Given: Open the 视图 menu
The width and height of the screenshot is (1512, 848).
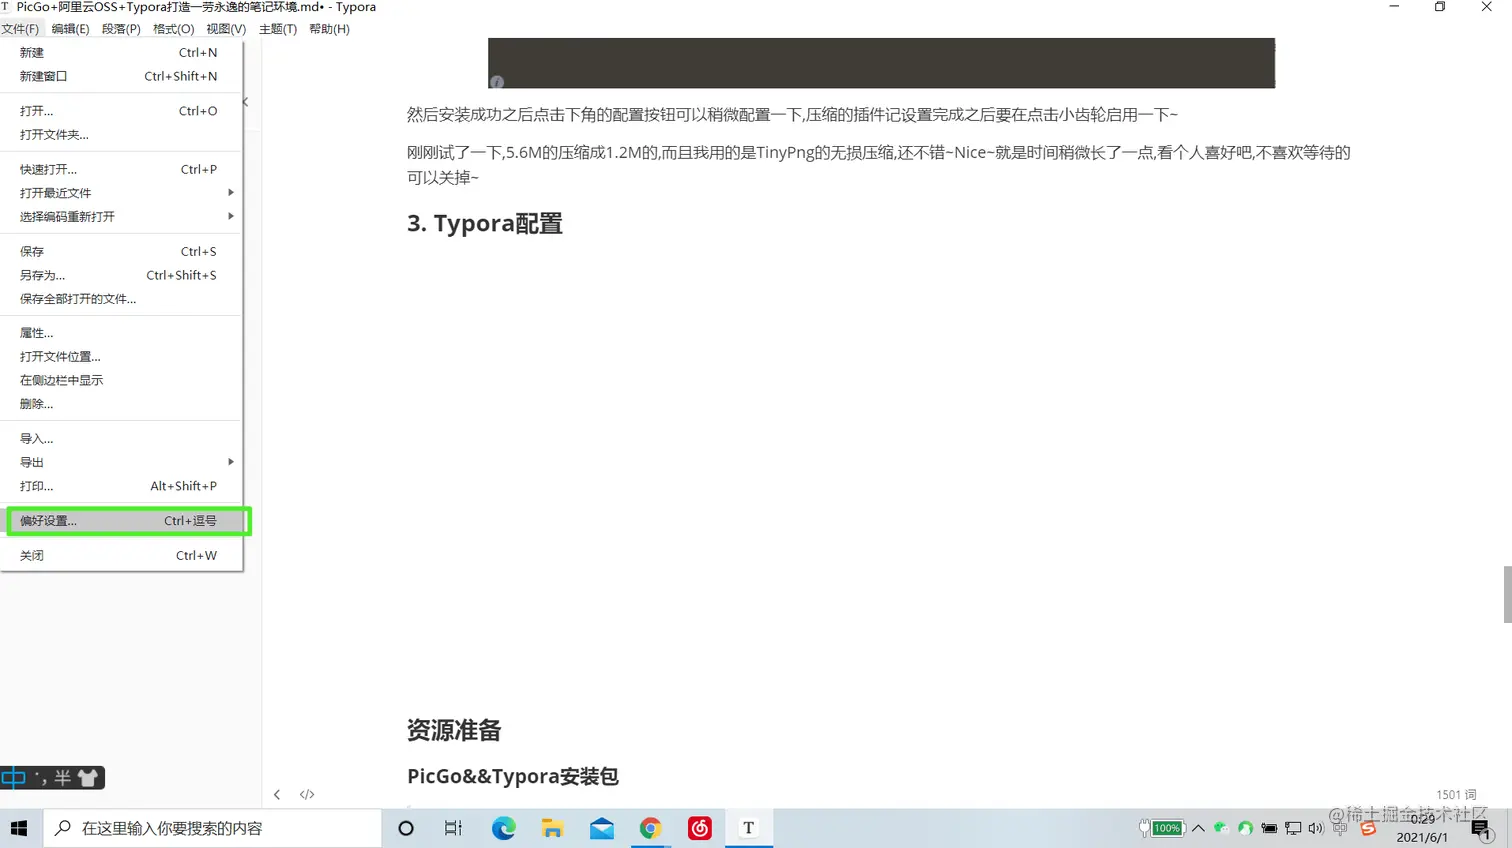Looking at the screenshot, I should pyautogui.click(x=225, y=28).
